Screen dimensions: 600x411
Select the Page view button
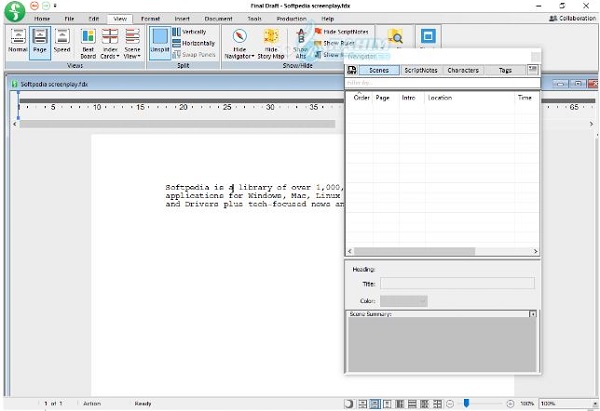40,41
